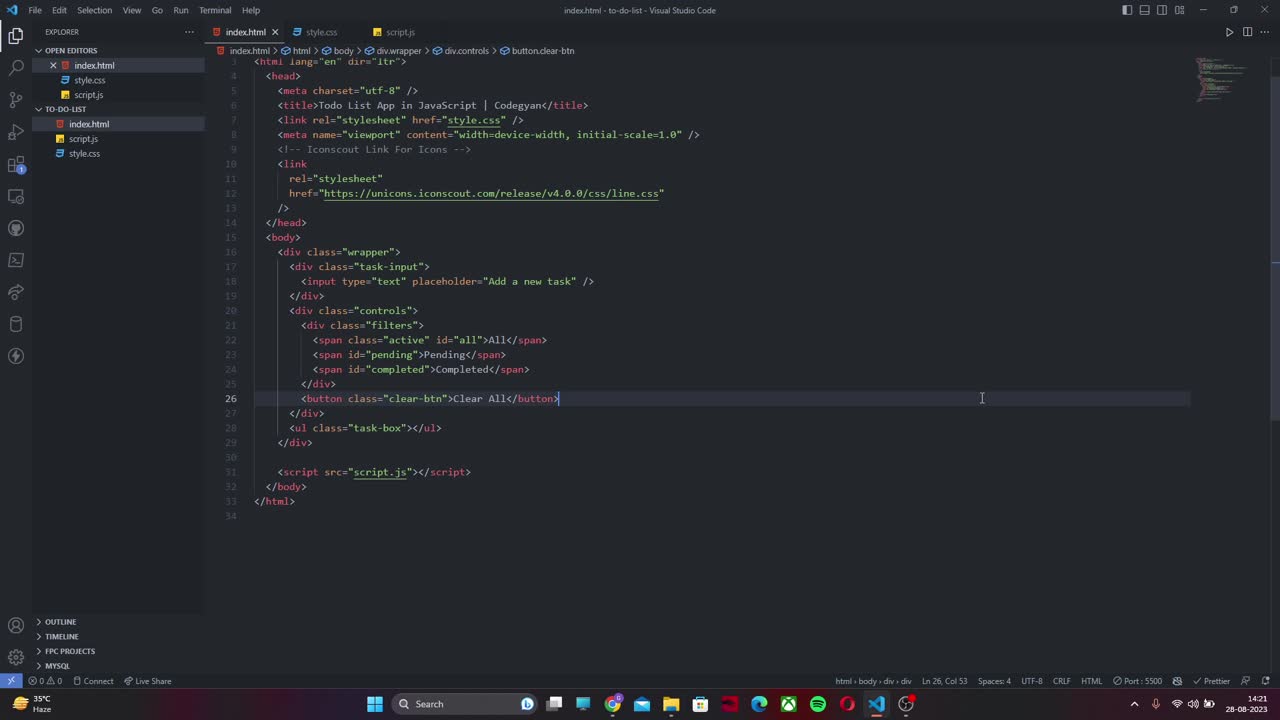Viewport: 1280px width, 720px height.
Task: Click the Prettier status bar button
Action: [x=1211, y=681]
